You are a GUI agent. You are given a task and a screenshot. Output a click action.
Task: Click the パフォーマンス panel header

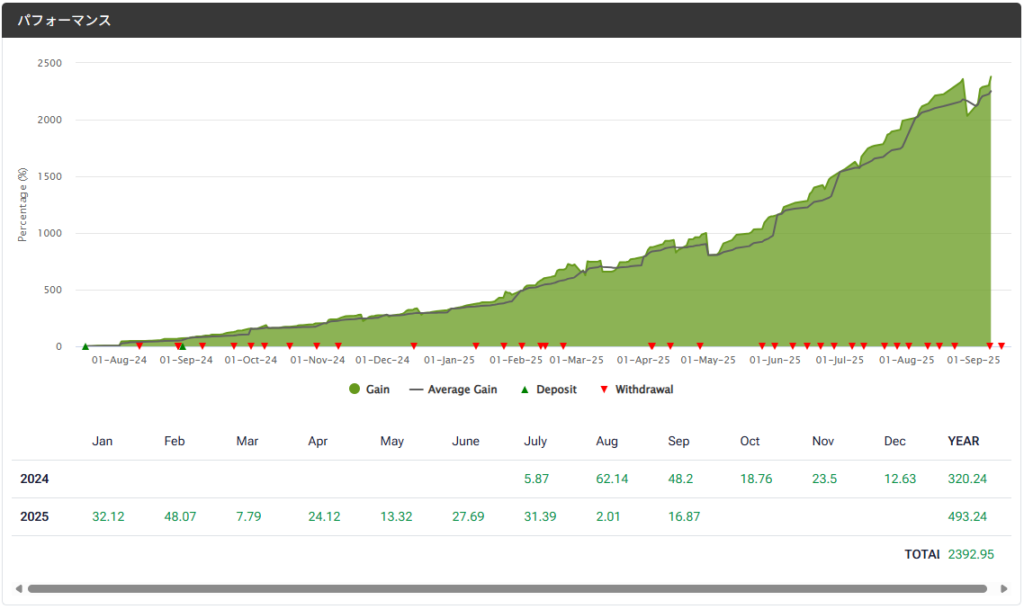(64, 20)
